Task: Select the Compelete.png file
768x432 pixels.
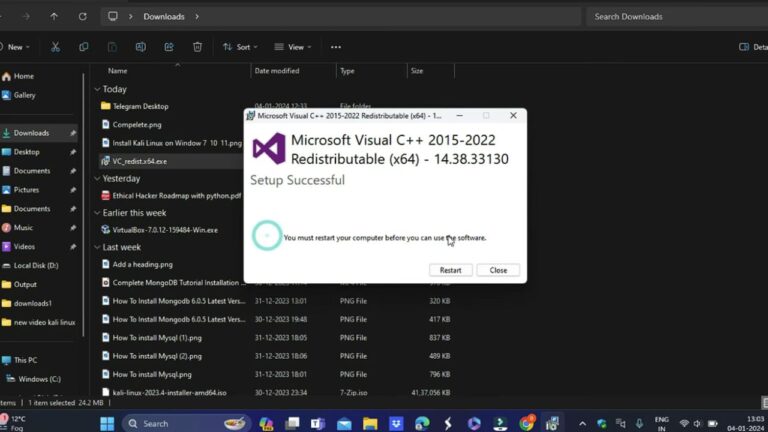Action: tap(137, 124)
